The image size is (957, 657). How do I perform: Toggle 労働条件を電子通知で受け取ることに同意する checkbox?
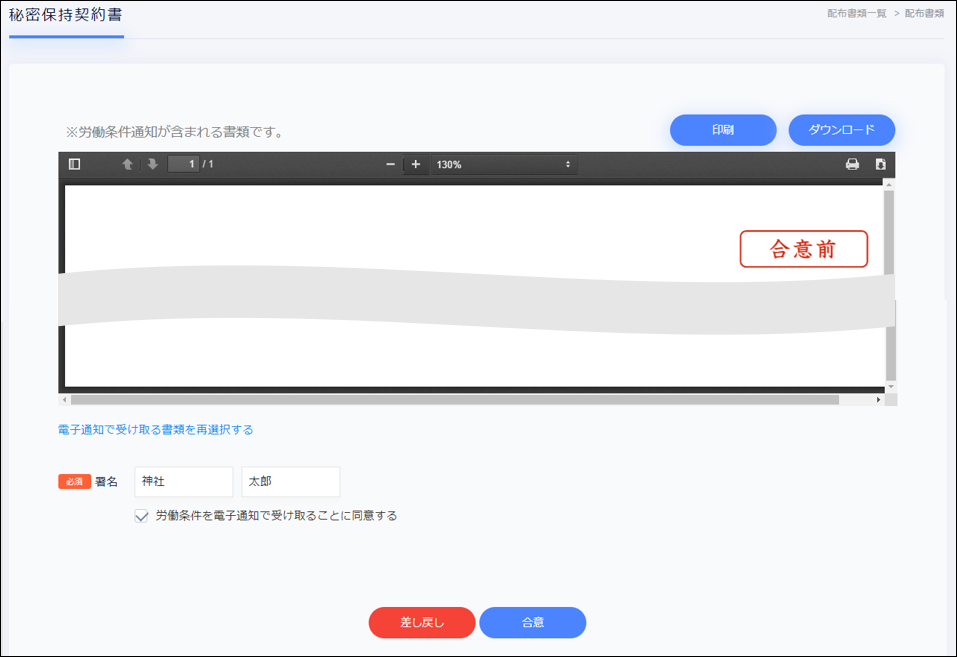142,517
